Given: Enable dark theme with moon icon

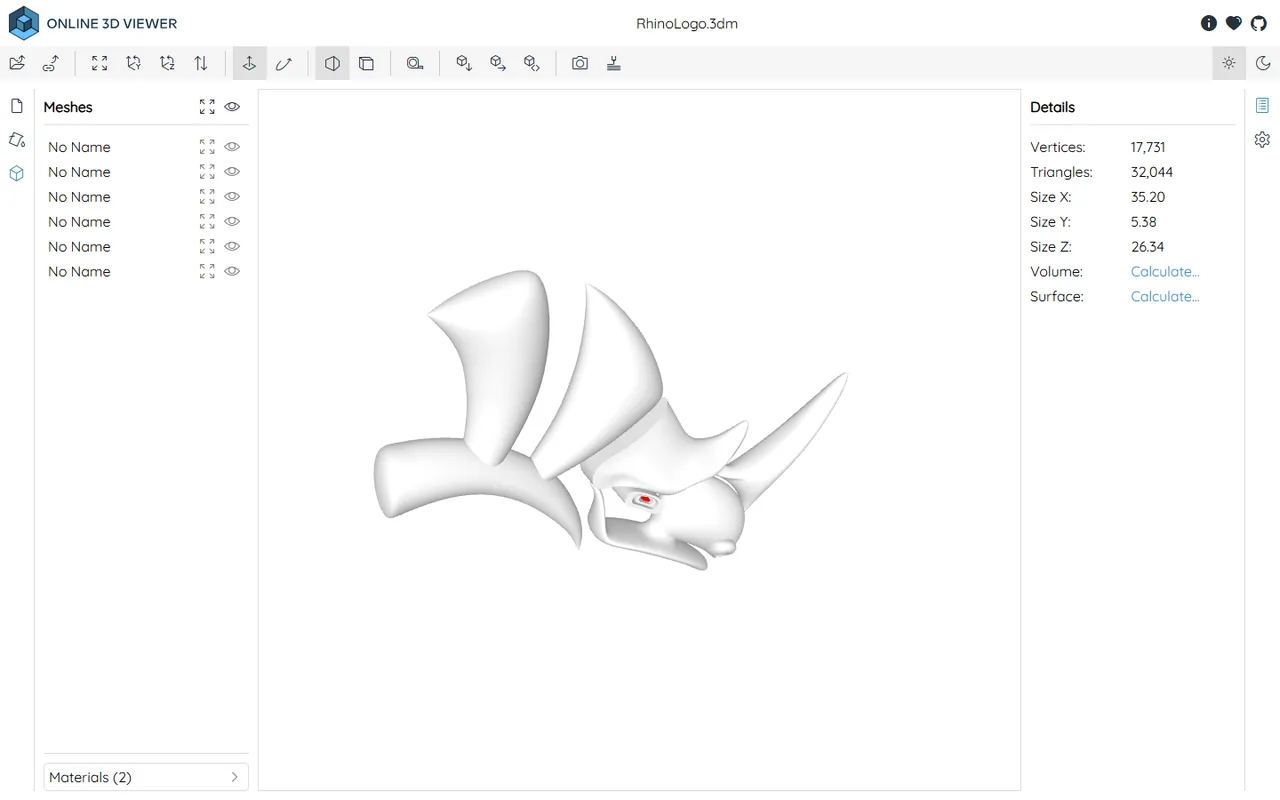Looking at the screenshot, I should [x=1263, y=63].
